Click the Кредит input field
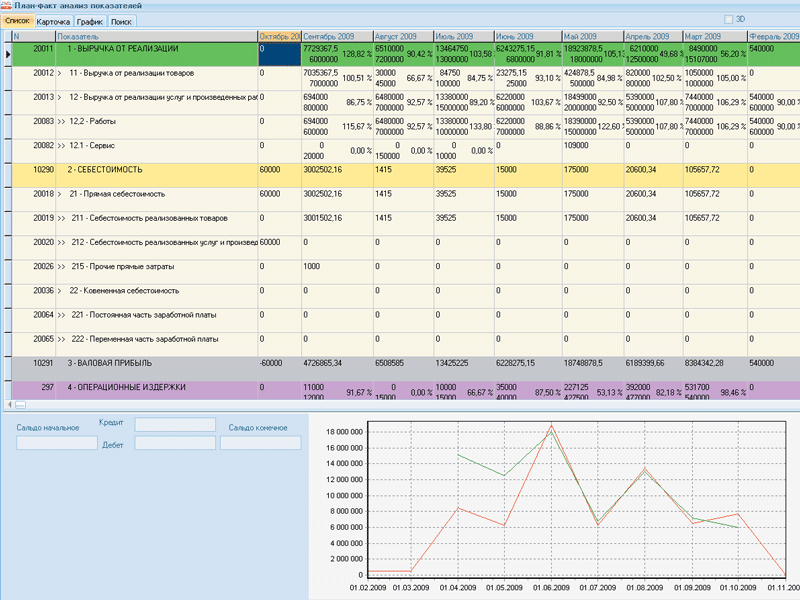Viewport: 800px width, 600px height. pos(175,425)
